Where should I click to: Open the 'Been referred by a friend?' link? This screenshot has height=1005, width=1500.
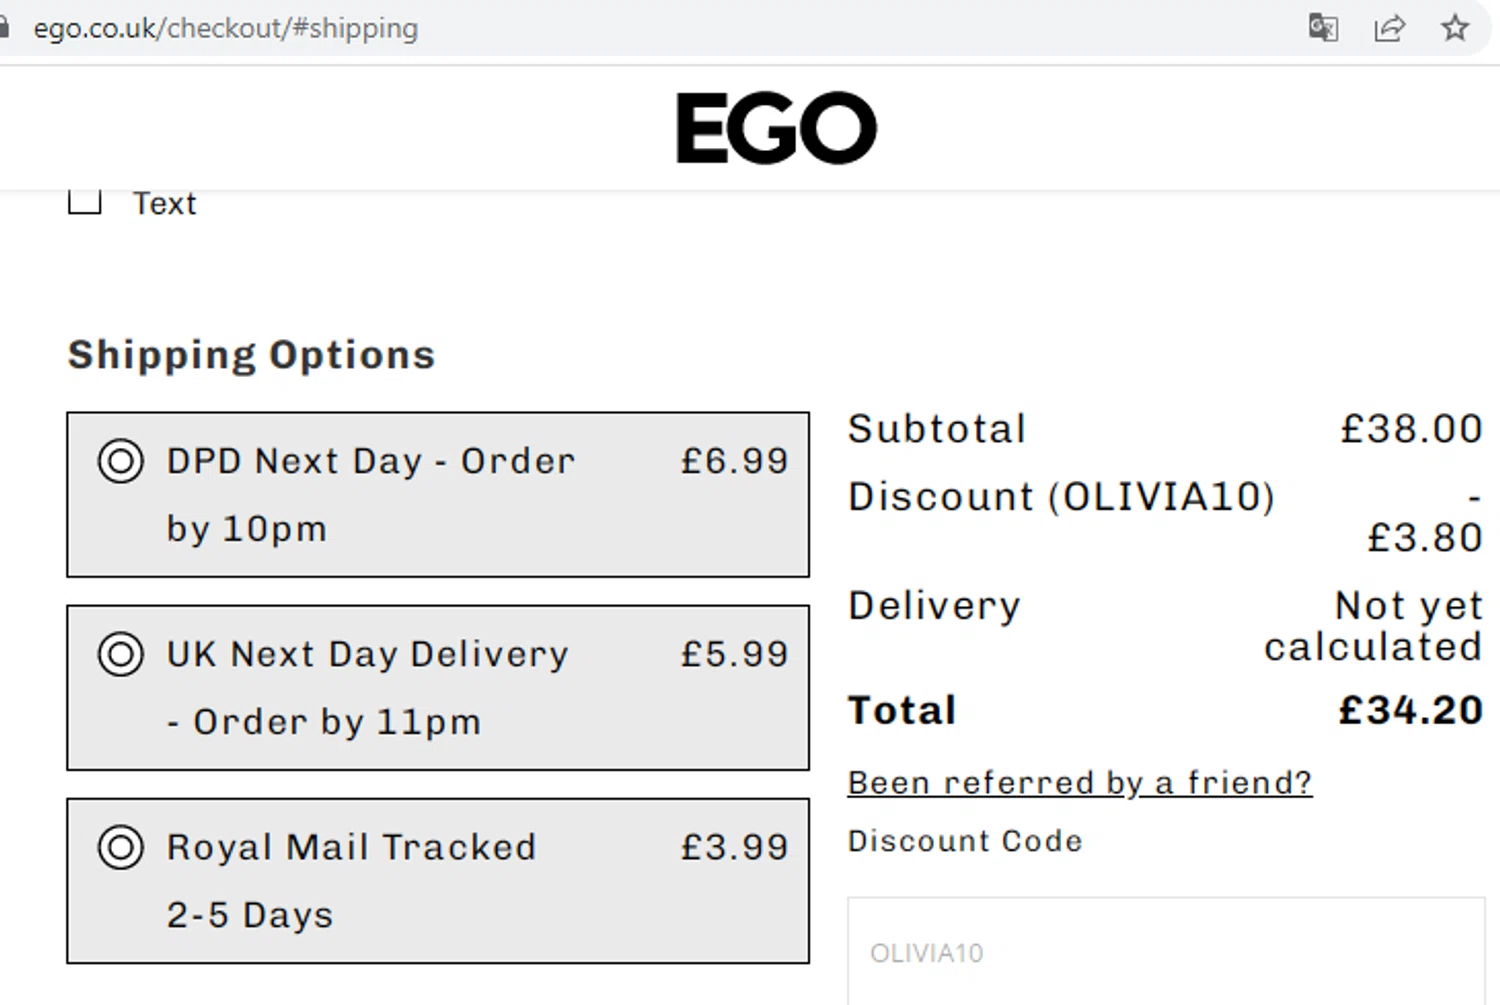[x=1079, y=782]
